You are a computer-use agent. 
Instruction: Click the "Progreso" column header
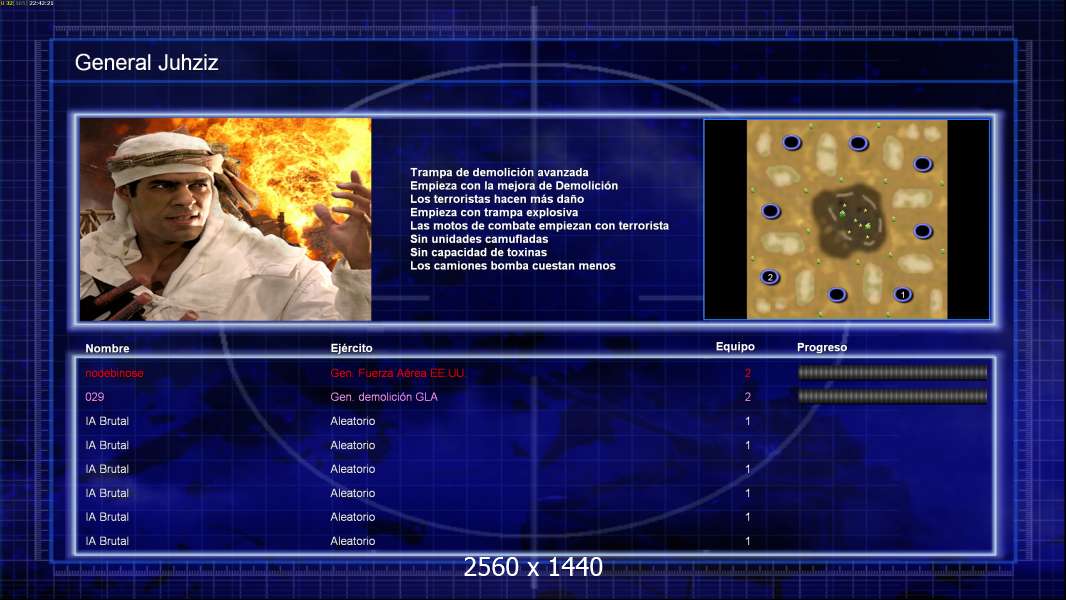tap(822, 347)
